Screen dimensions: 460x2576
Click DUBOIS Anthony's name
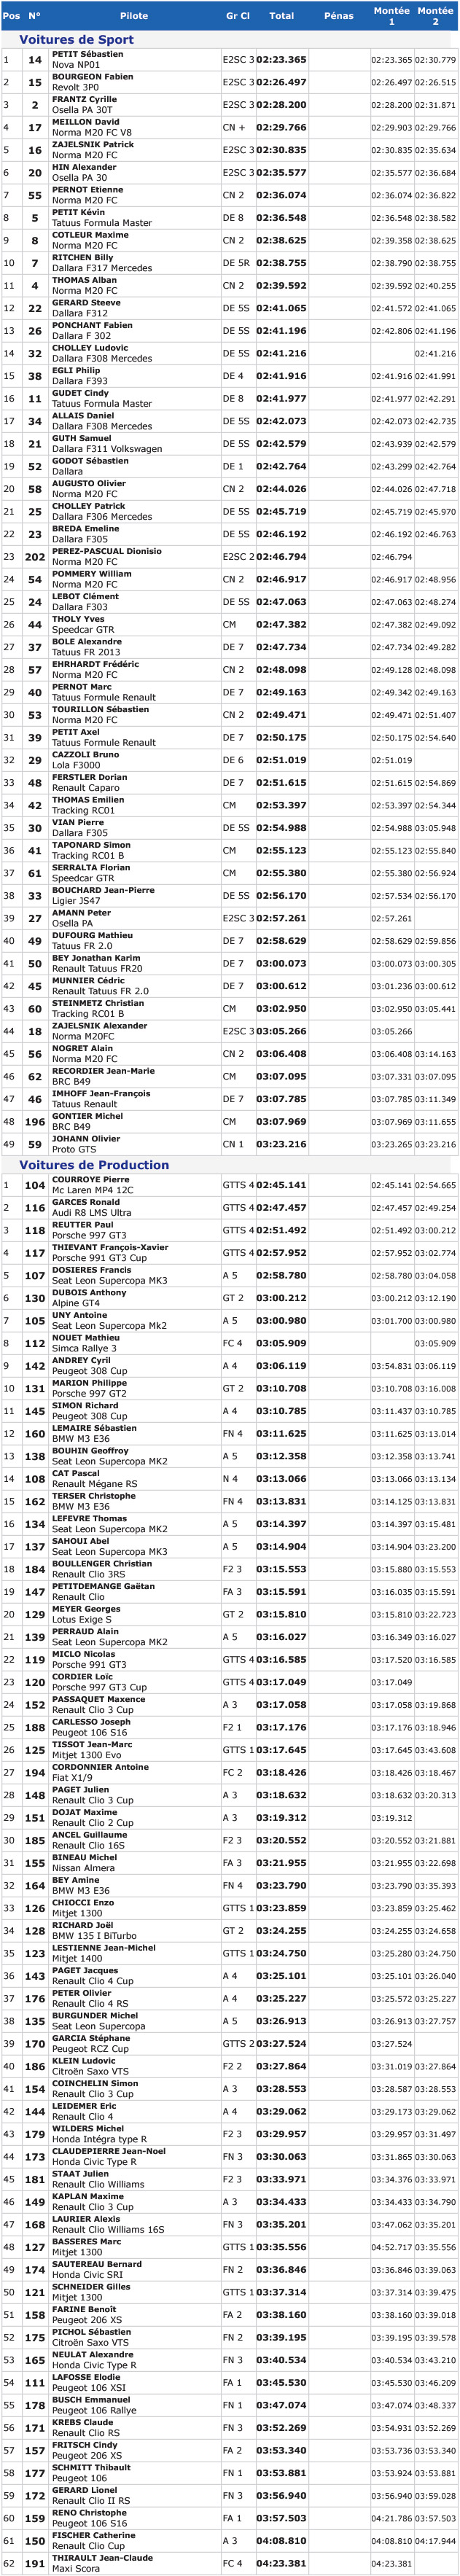tap(89, 1293)
